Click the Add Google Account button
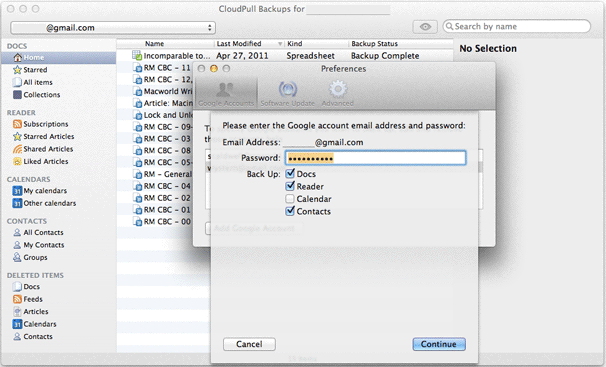The image size is (606, 367). (x=254, y=228)
